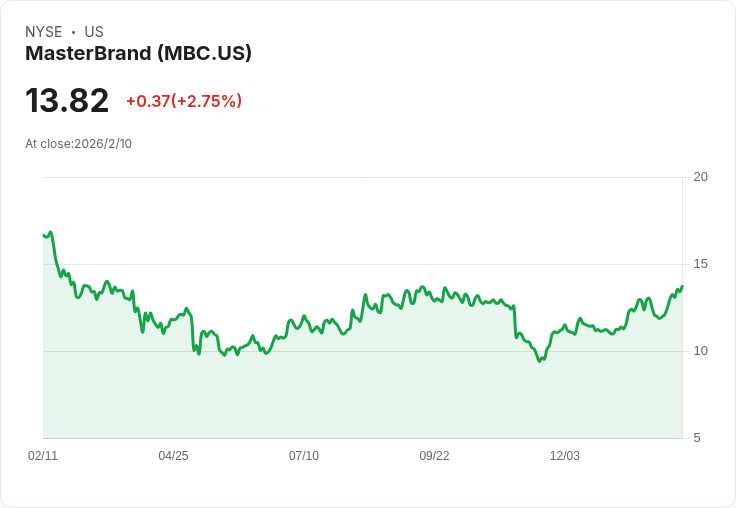Click the 20 y-axis label
The image size is (736, 508).
(701, 177)
